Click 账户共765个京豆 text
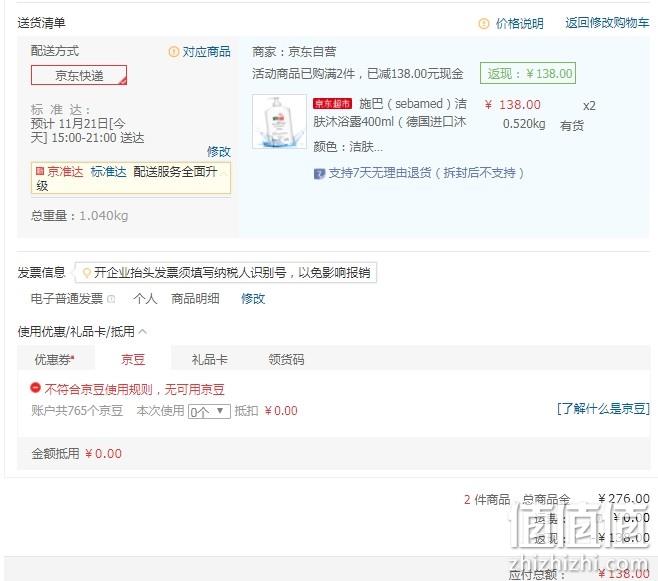 coord(77,410)
